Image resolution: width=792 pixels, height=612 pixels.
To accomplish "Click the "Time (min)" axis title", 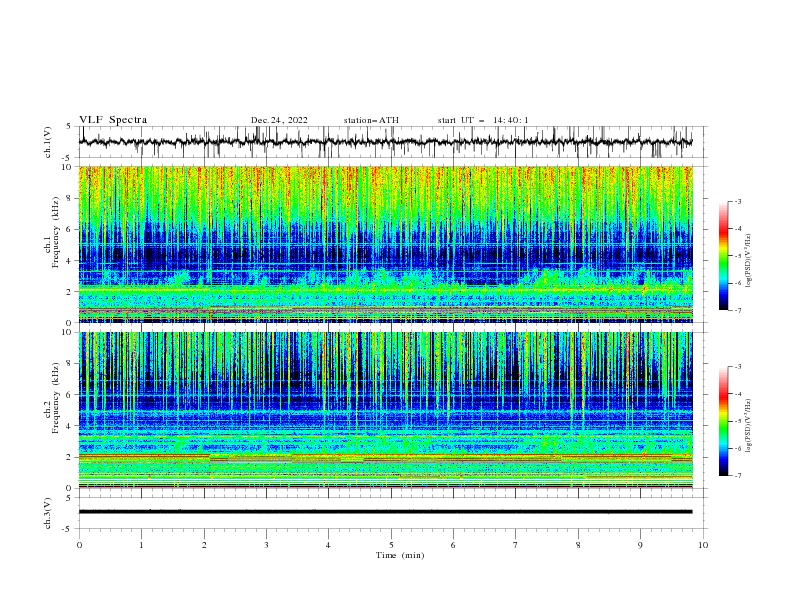I will [x=400, y=555].
